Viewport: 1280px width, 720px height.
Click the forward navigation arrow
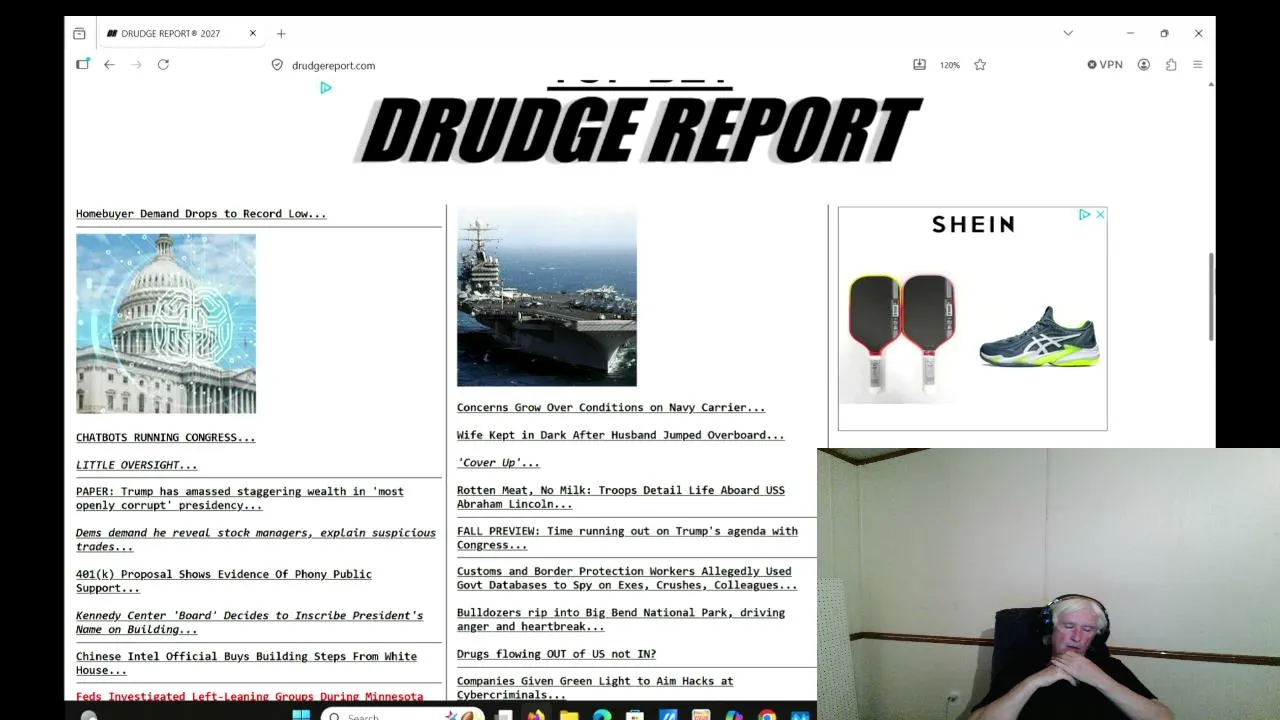(136, 64)
